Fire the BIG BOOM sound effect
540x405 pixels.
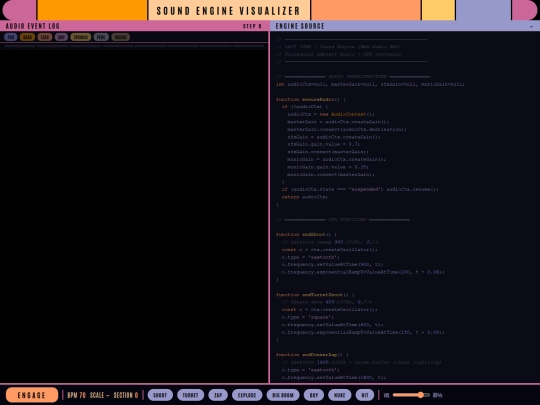(x=283, y=395)
